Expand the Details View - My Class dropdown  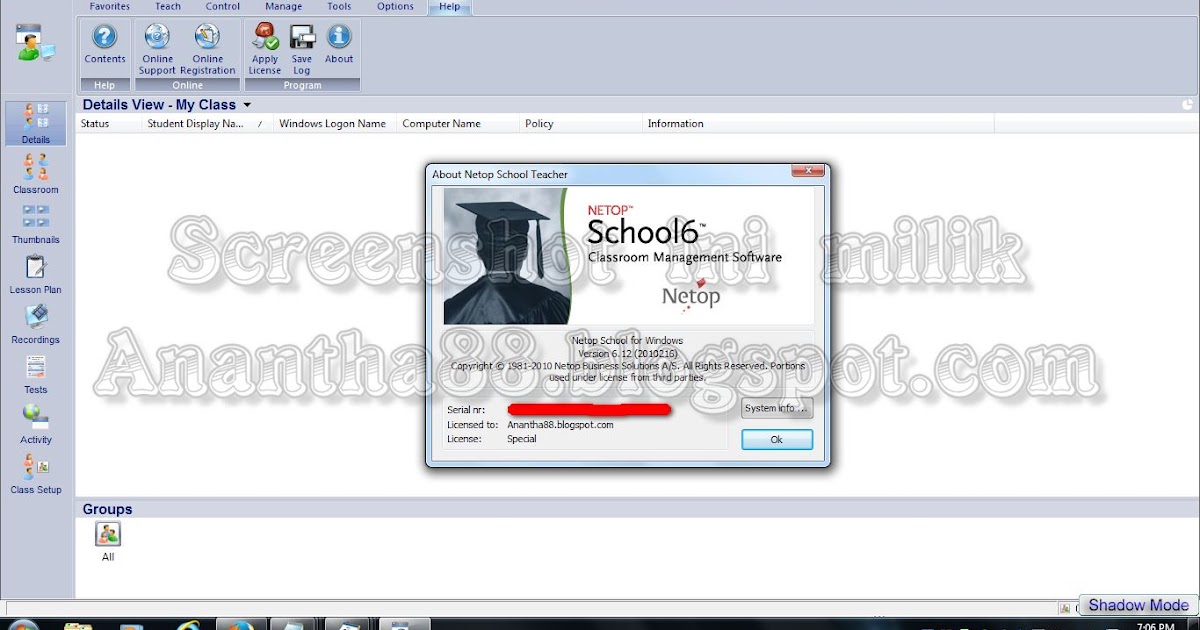click(247, 105)
